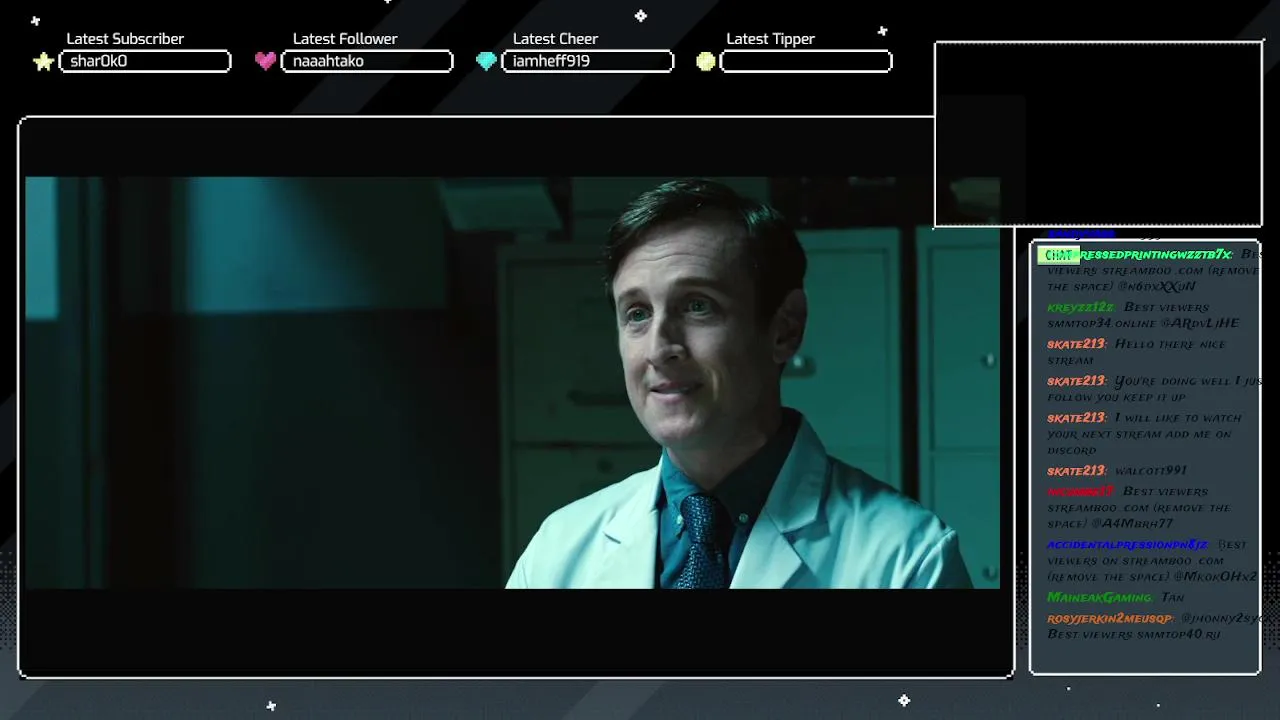Click the empty webcam overlay box
Image resolution: width=1280 pixels, height=720 pixels.
tap(1098, 134)
